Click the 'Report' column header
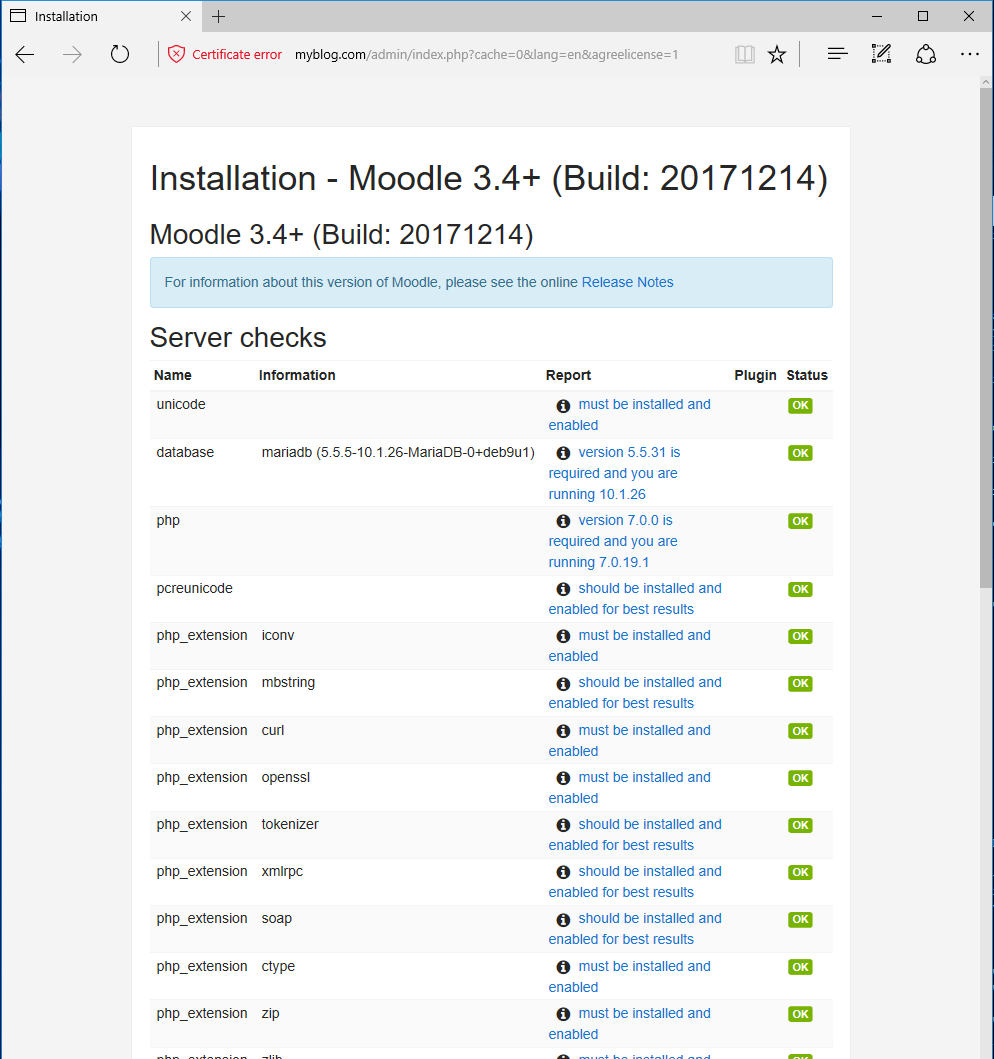 coord(569,376)
